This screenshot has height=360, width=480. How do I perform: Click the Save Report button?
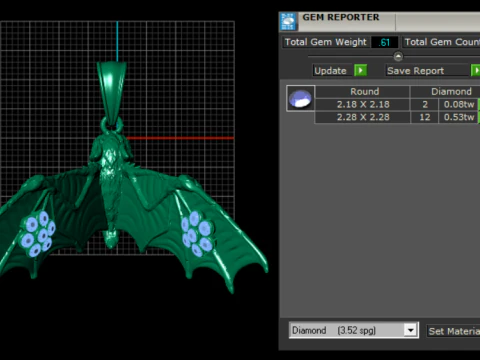(x=427, y=71)
